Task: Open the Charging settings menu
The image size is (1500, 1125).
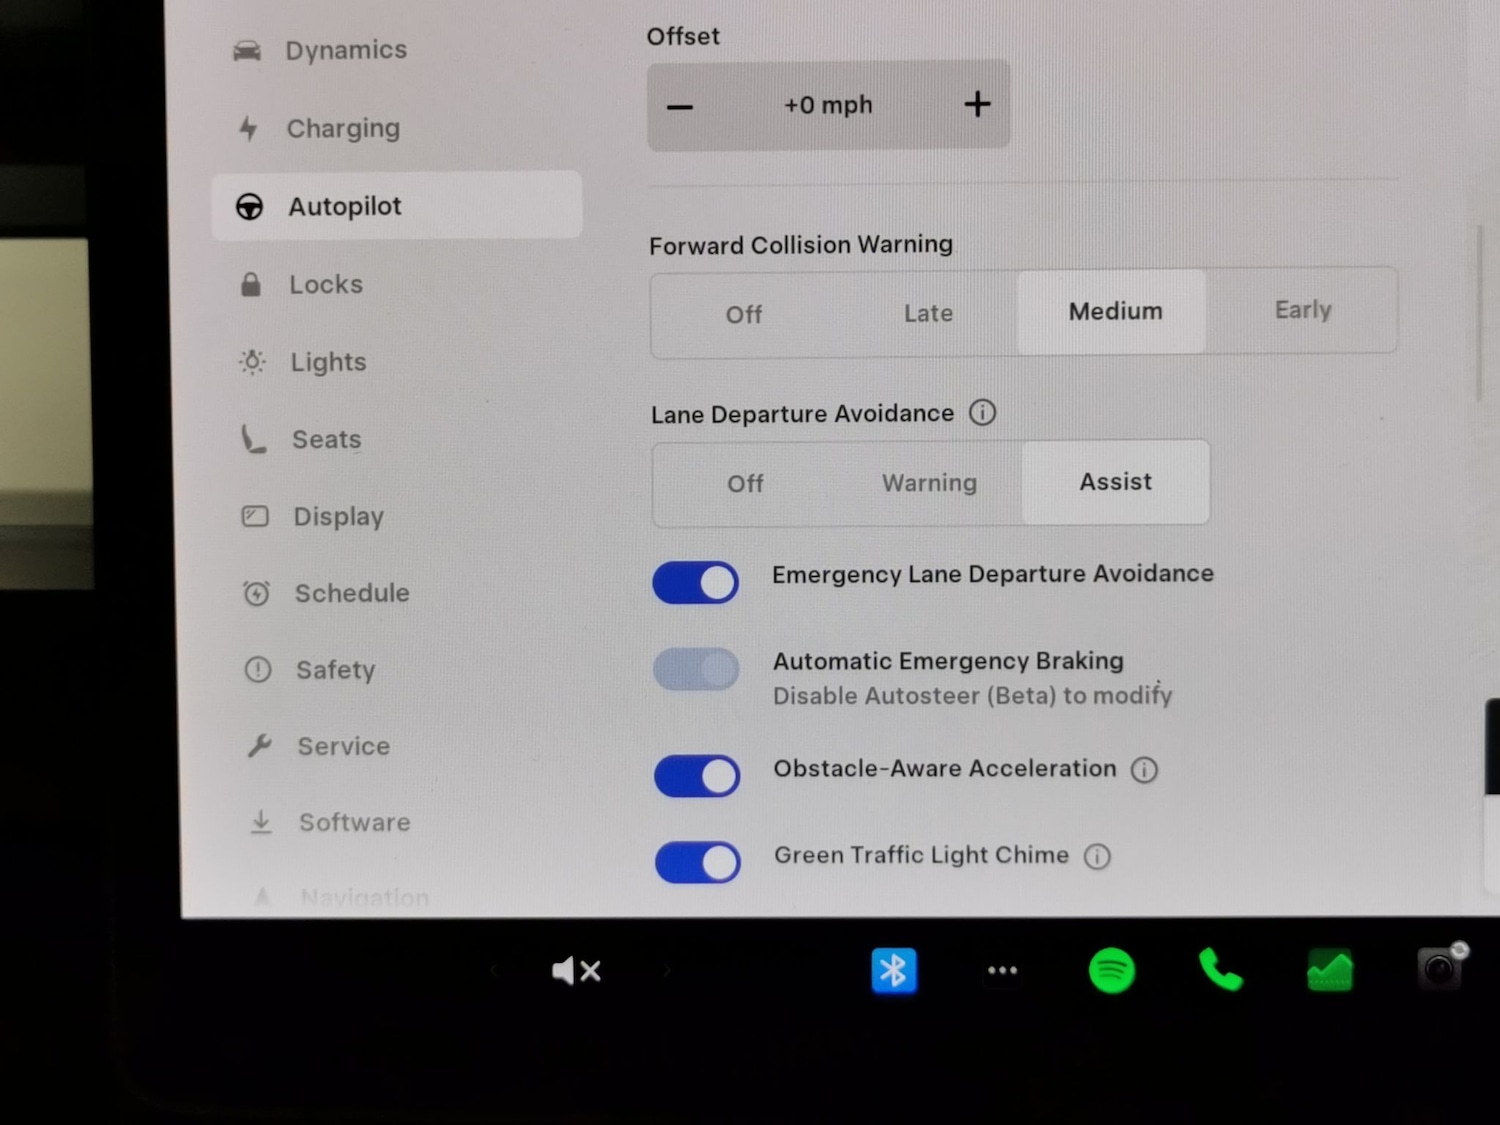Action: click(x=342, y=128)
